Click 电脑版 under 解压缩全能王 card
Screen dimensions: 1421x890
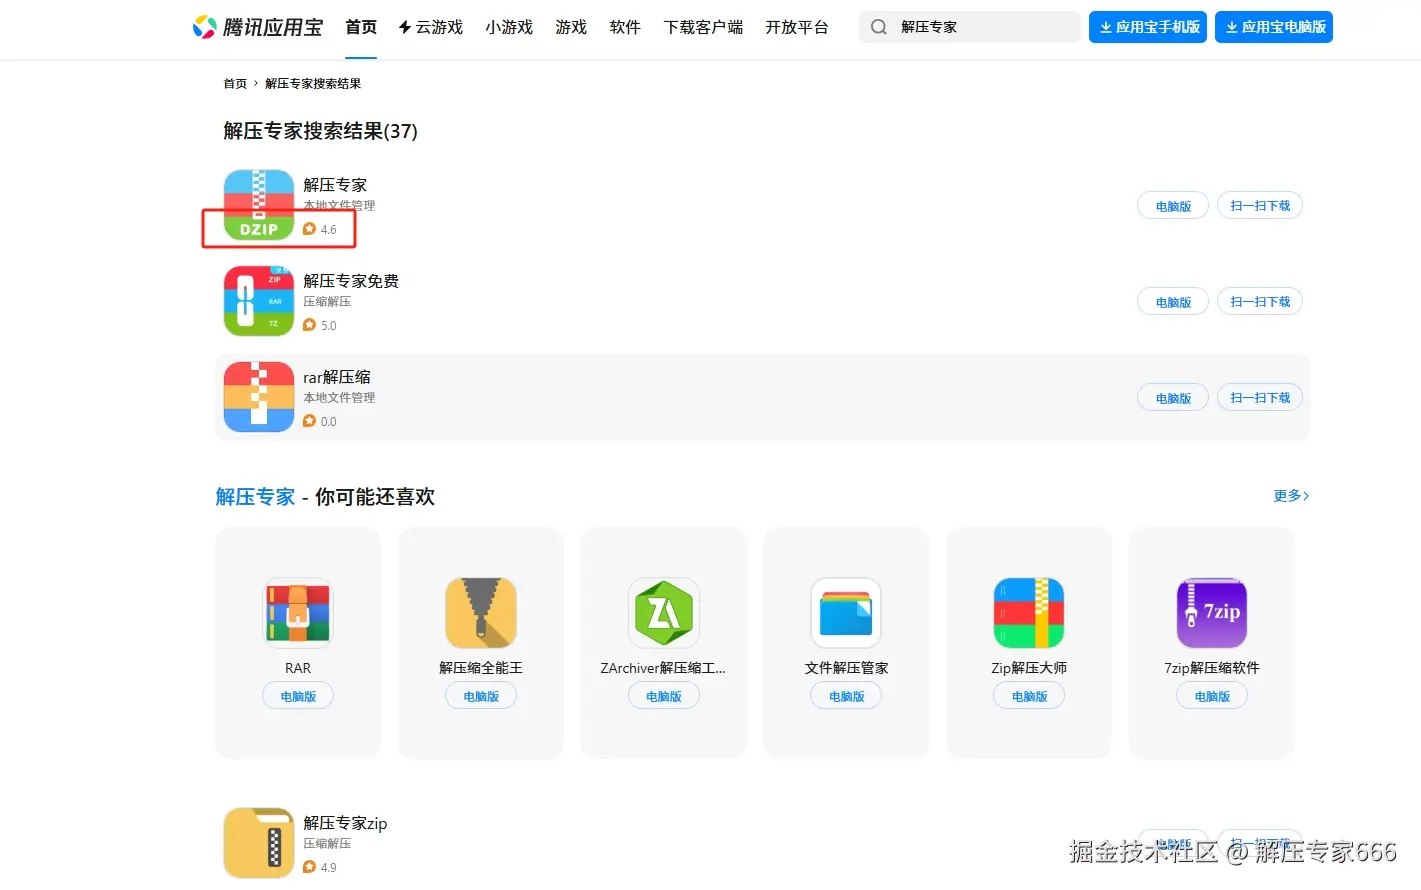481,696
